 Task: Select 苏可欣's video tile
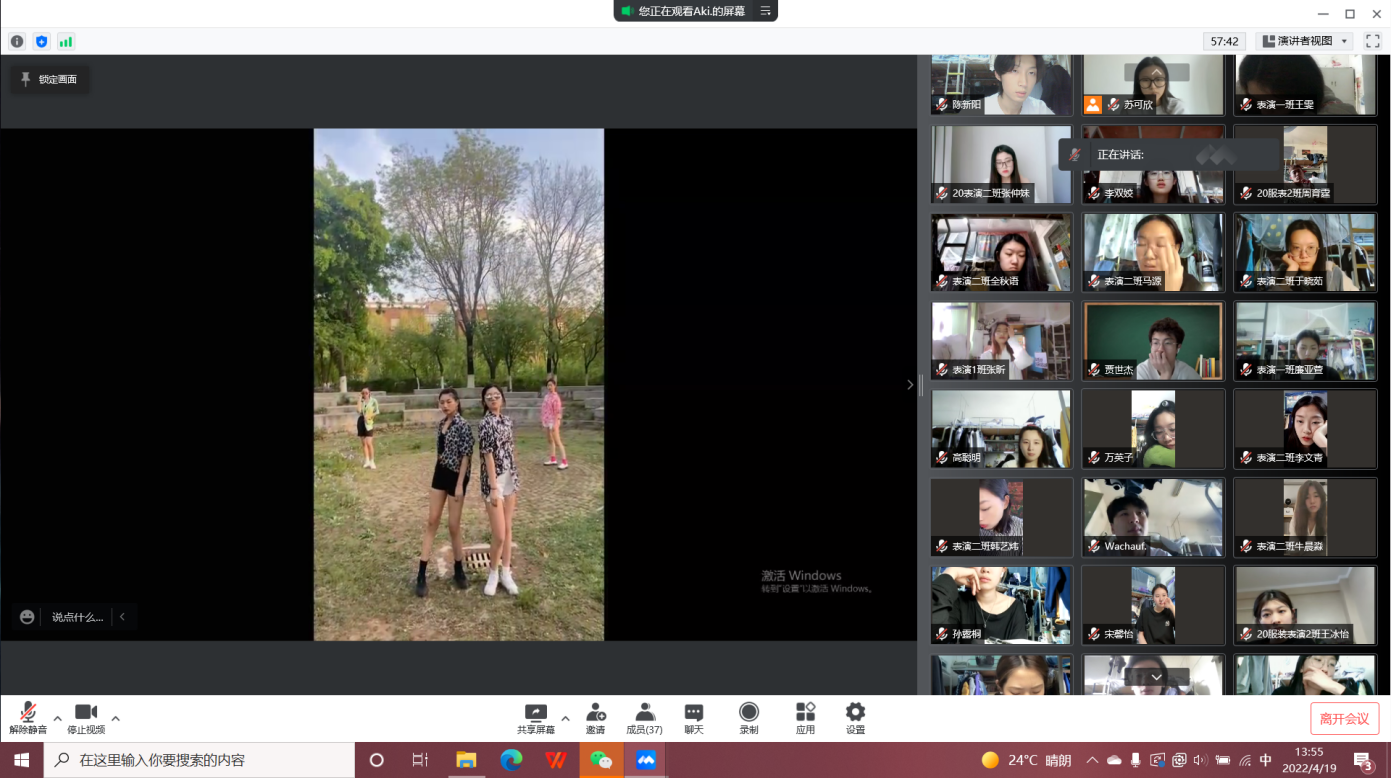click(x=1154, y=85)
